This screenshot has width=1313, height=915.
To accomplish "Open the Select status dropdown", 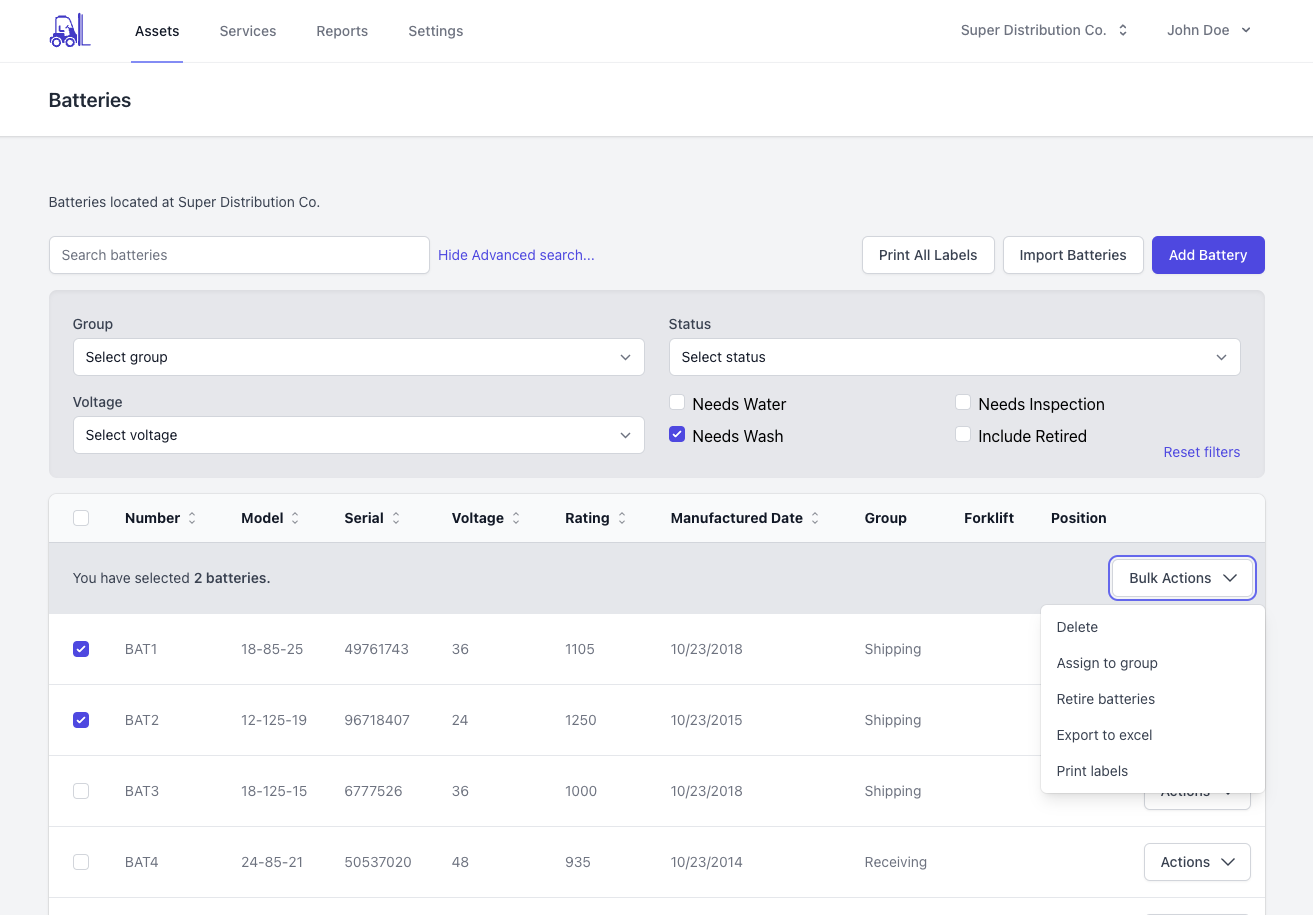I will pyautogui.click(x=954, y=357).
